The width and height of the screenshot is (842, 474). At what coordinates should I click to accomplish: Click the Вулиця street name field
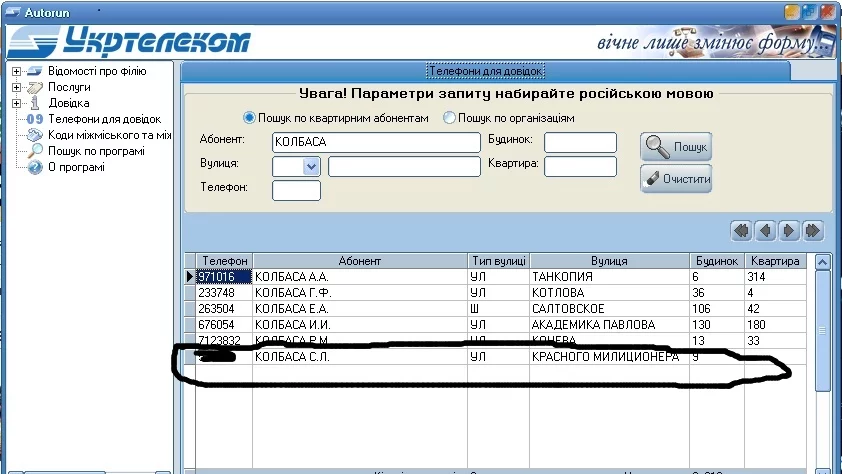point(404,166)
